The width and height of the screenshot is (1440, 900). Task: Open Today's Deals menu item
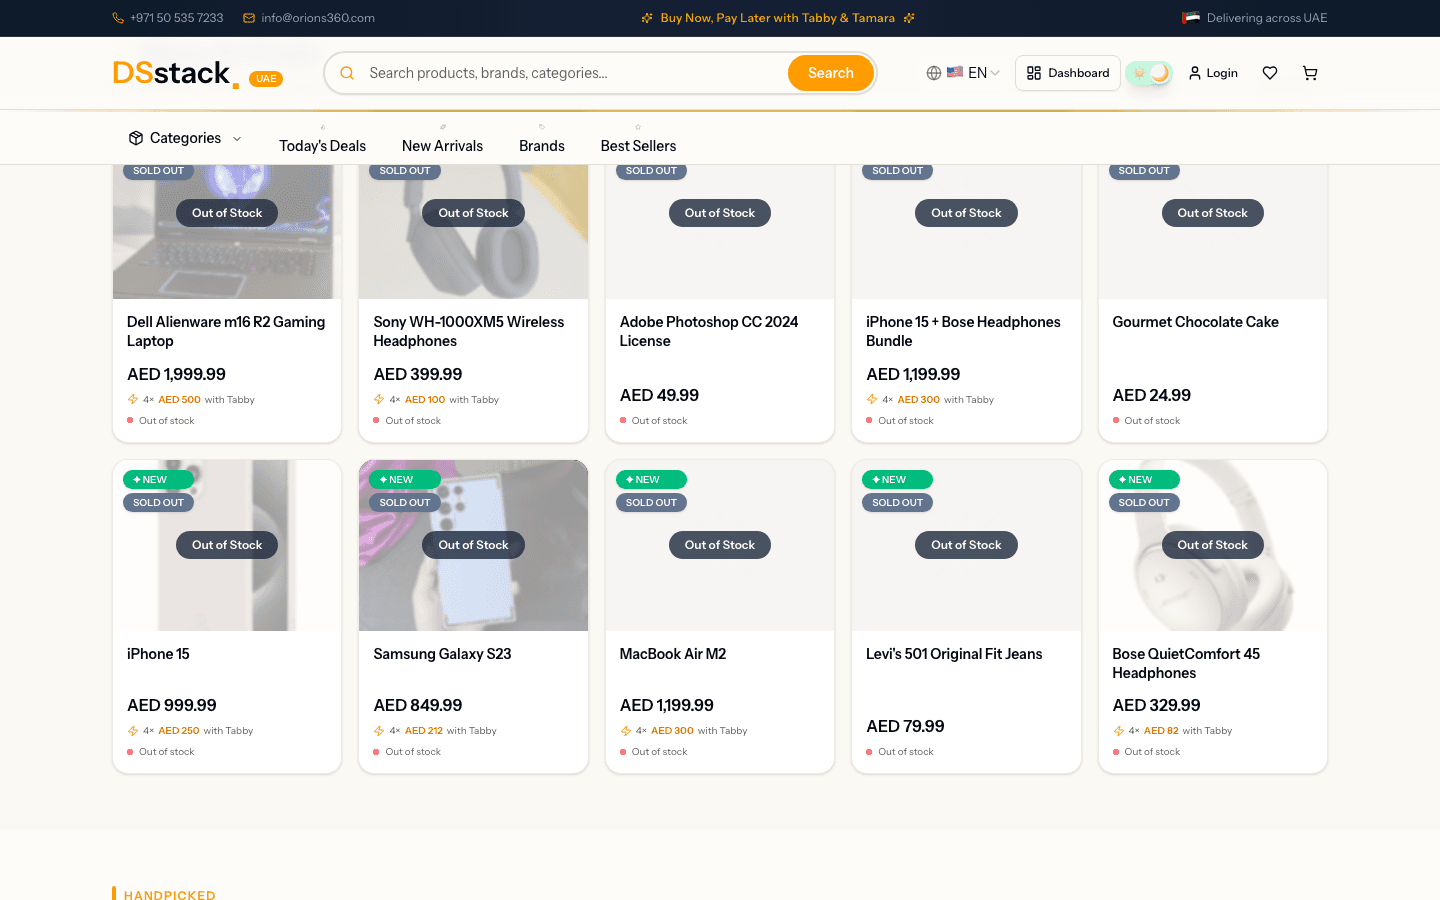click(322, 146)
